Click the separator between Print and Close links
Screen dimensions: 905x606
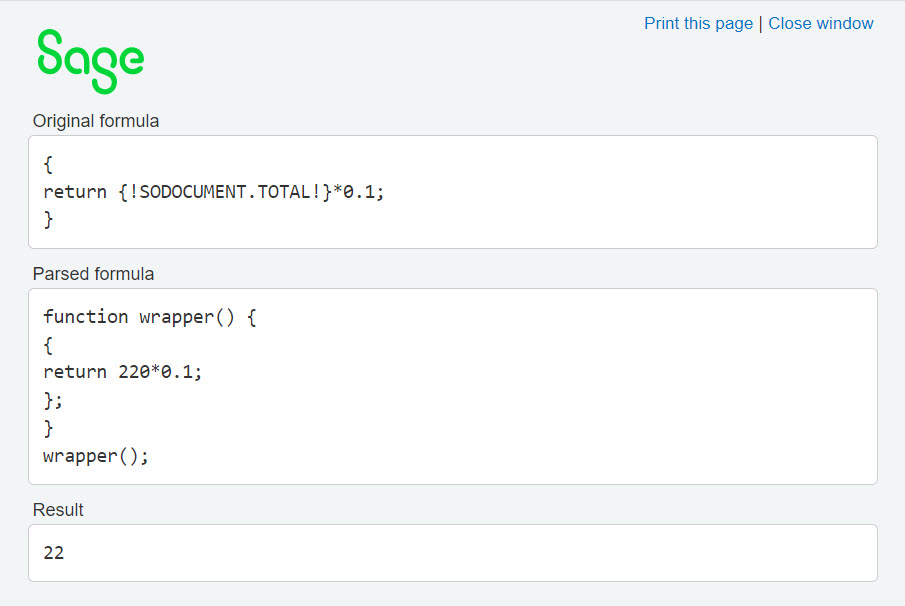(x=761, y=23)
